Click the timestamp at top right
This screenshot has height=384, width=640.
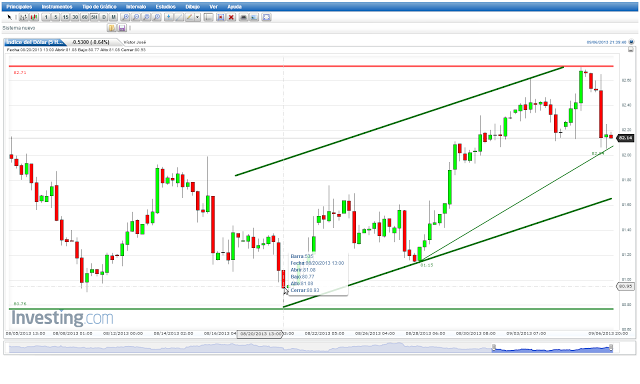point(607,42)
